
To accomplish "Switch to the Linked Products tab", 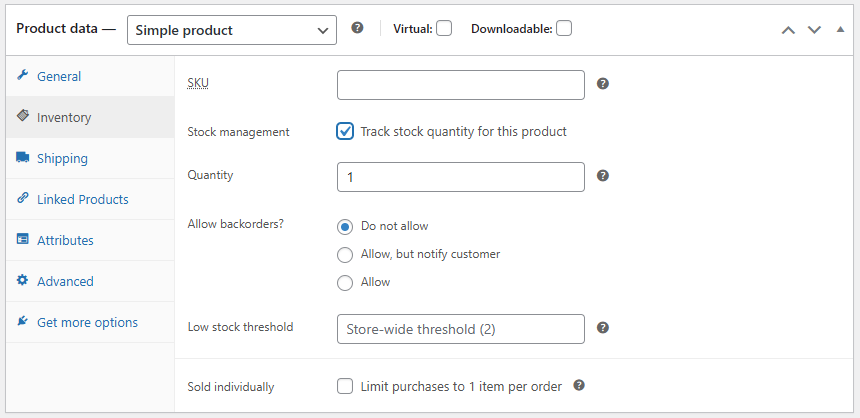I will 90,199.
